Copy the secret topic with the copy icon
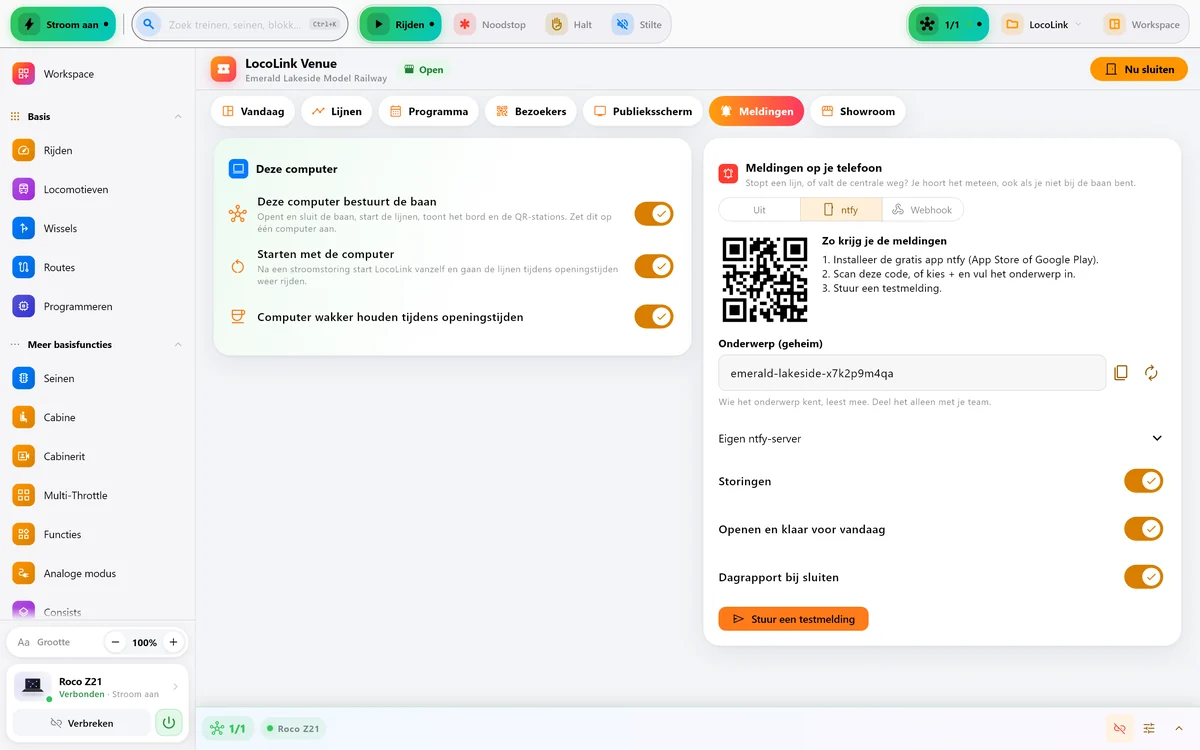 (x=1121, y=373)
